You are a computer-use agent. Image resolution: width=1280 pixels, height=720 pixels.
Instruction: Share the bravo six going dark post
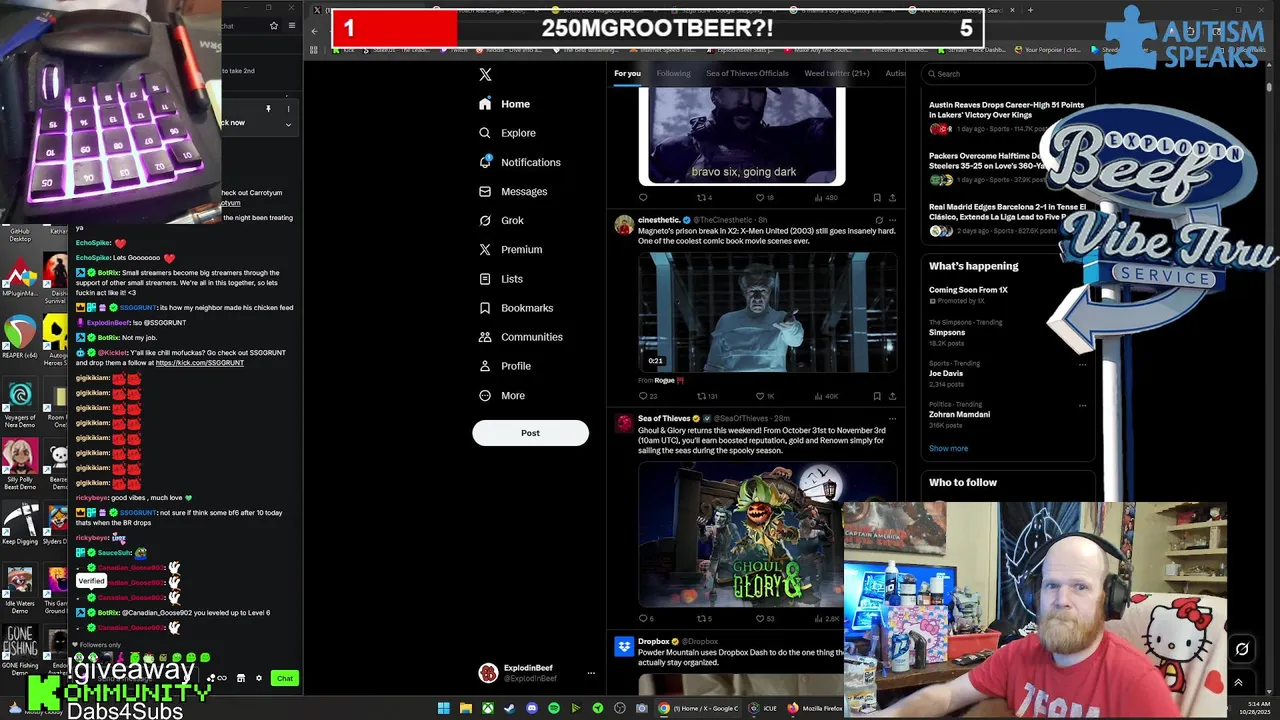tap(892, 198)
